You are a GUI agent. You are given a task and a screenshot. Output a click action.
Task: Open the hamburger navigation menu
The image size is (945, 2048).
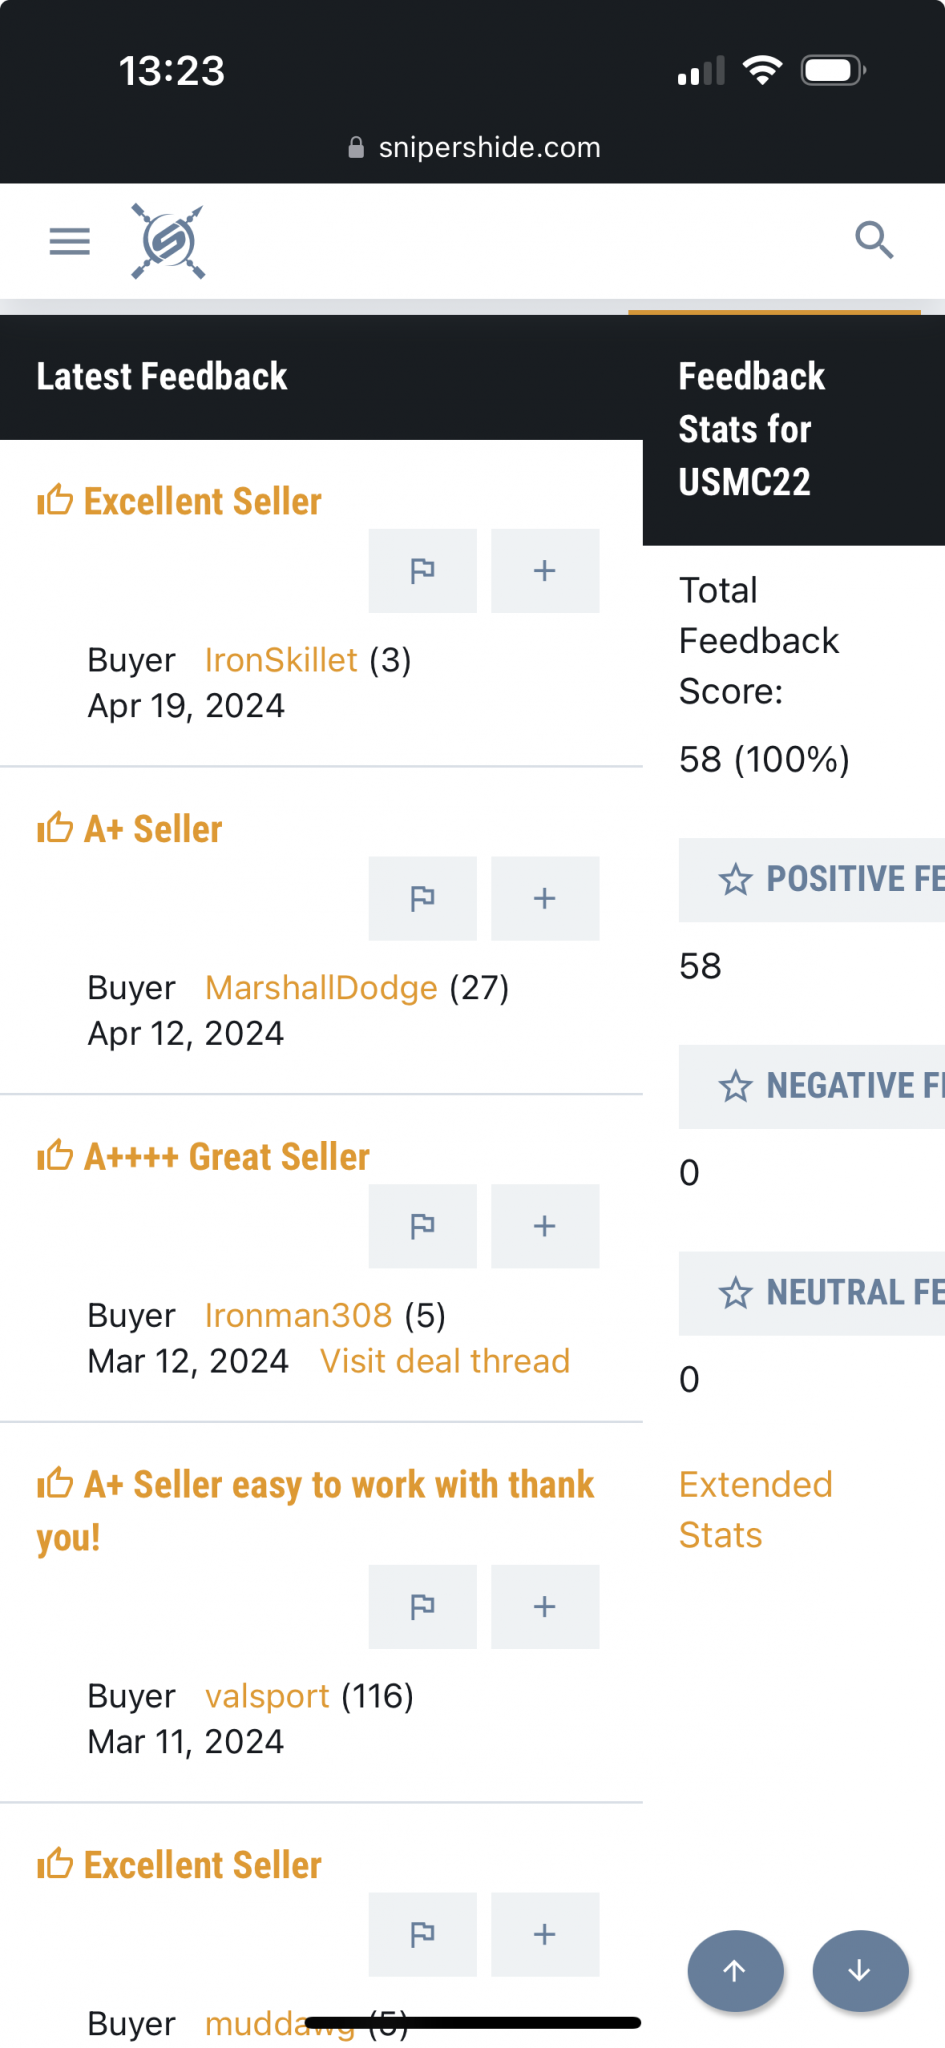[69, 241]
